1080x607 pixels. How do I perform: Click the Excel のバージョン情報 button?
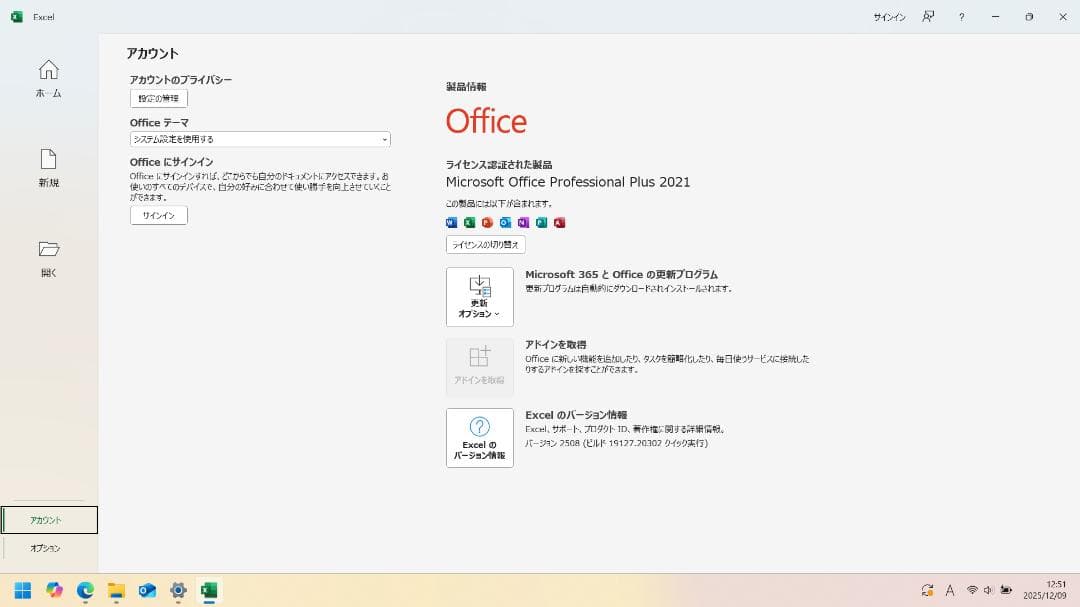(x=480, y=438)
